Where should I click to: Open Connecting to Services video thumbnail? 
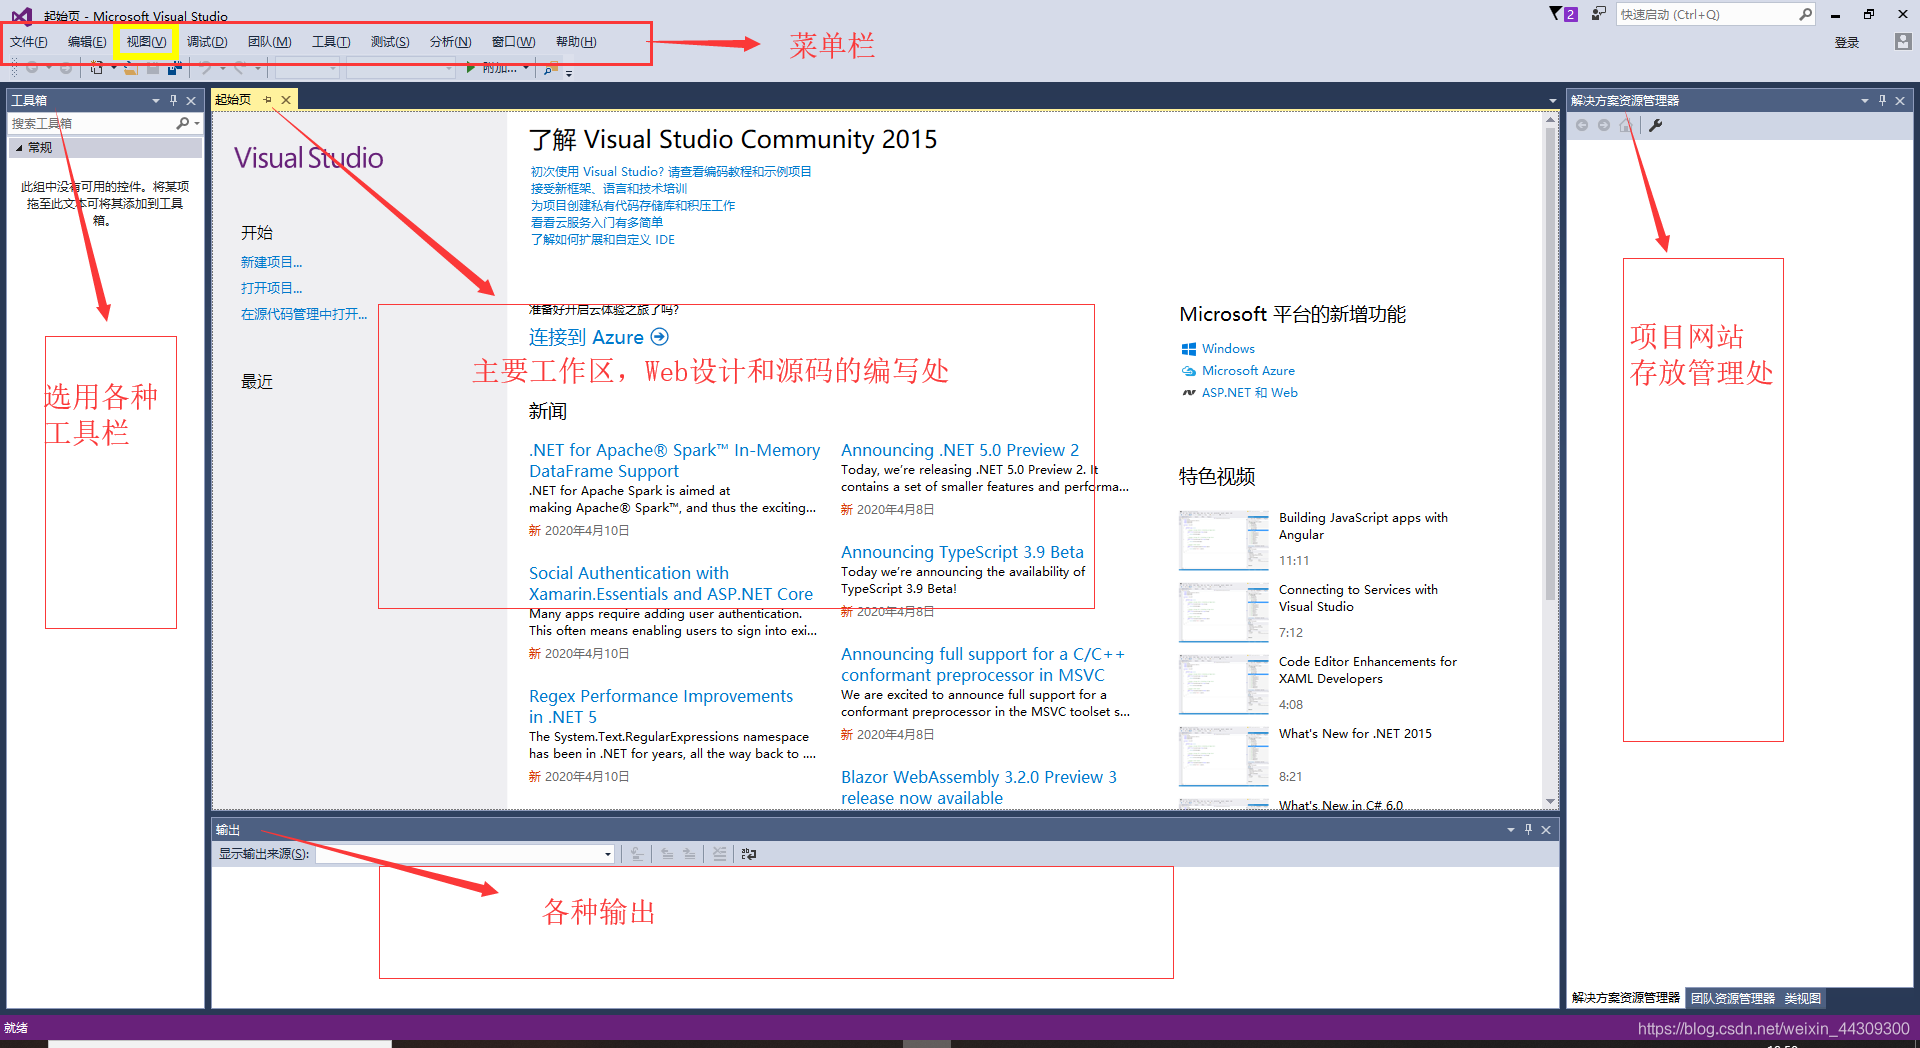pos(1223,612)
